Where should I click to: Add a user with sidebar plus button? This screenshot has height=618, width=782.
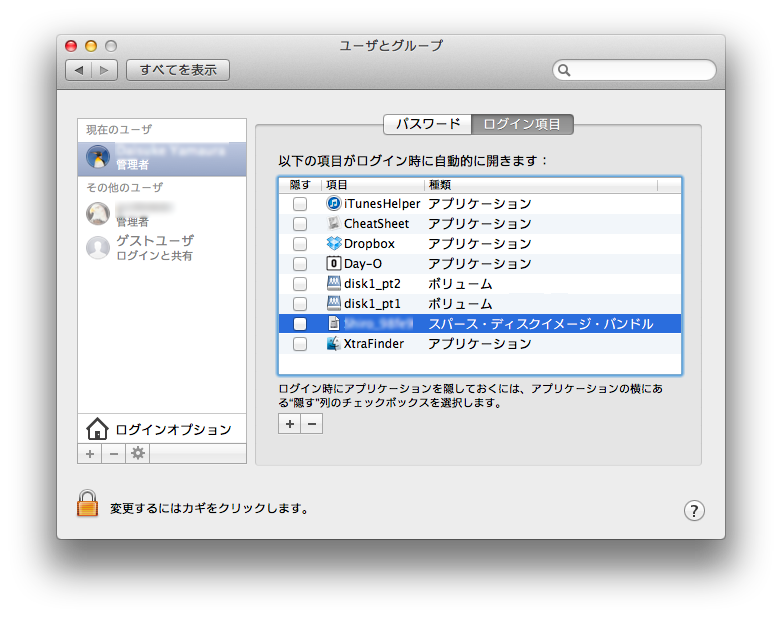pyautogui.click(x=90, y=454)
